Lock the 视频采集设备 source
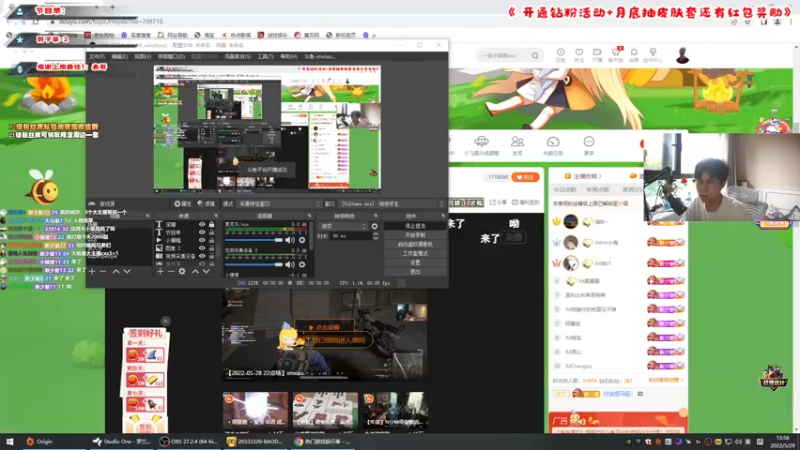Screen dimensions: 800x450 (211, 256)
